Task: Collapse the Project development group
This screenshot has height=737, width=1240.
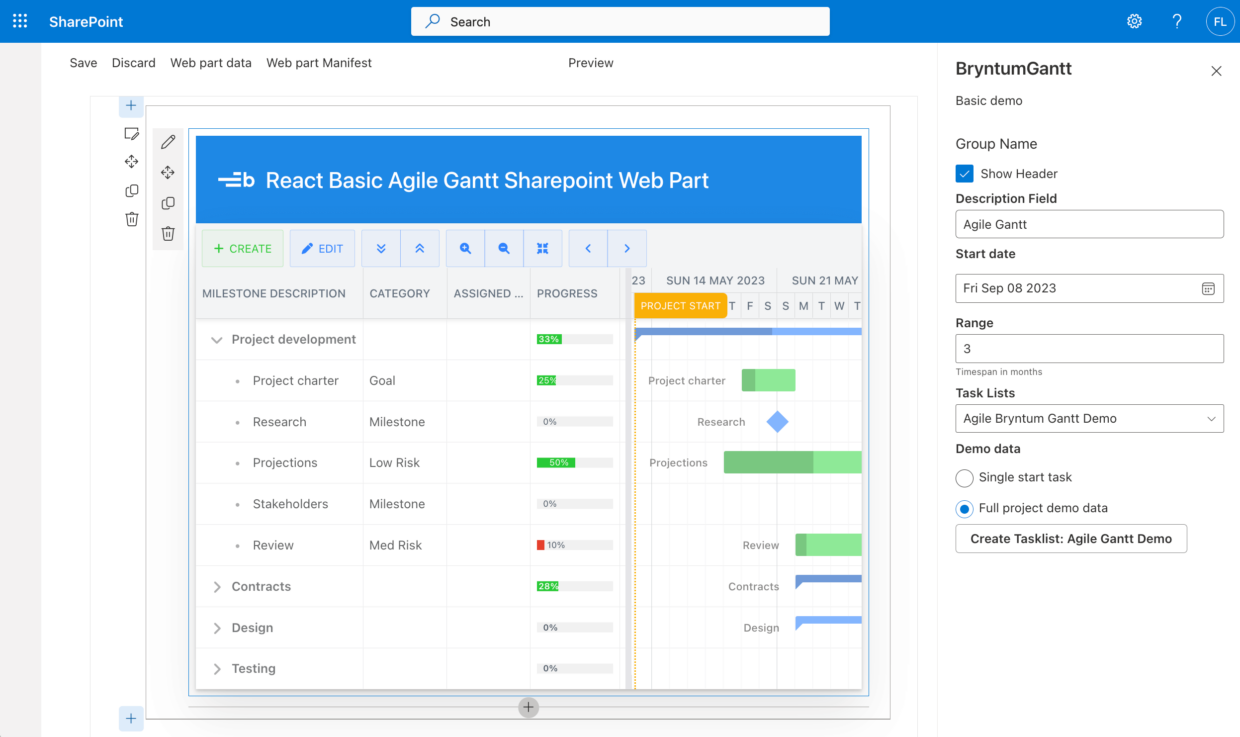Action: pyautogui.click(x=217, y=339)
